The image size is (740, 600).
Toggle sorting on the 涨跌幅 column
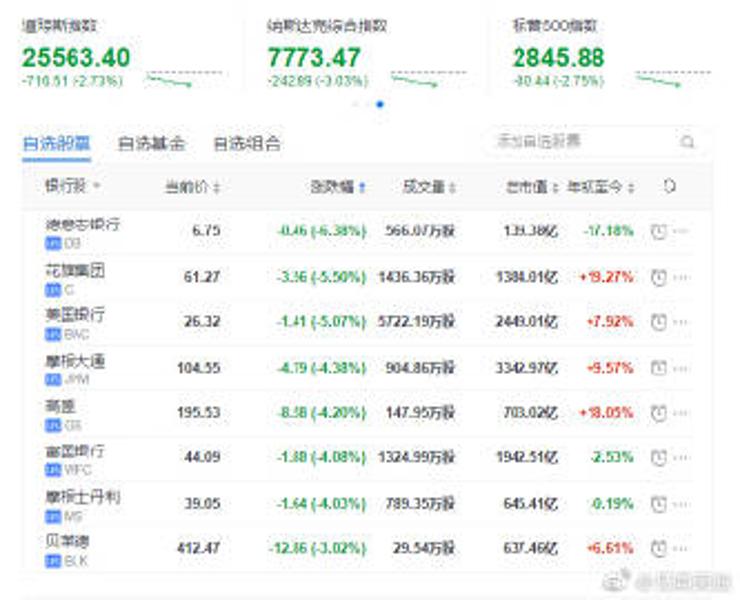pos(338,187)
